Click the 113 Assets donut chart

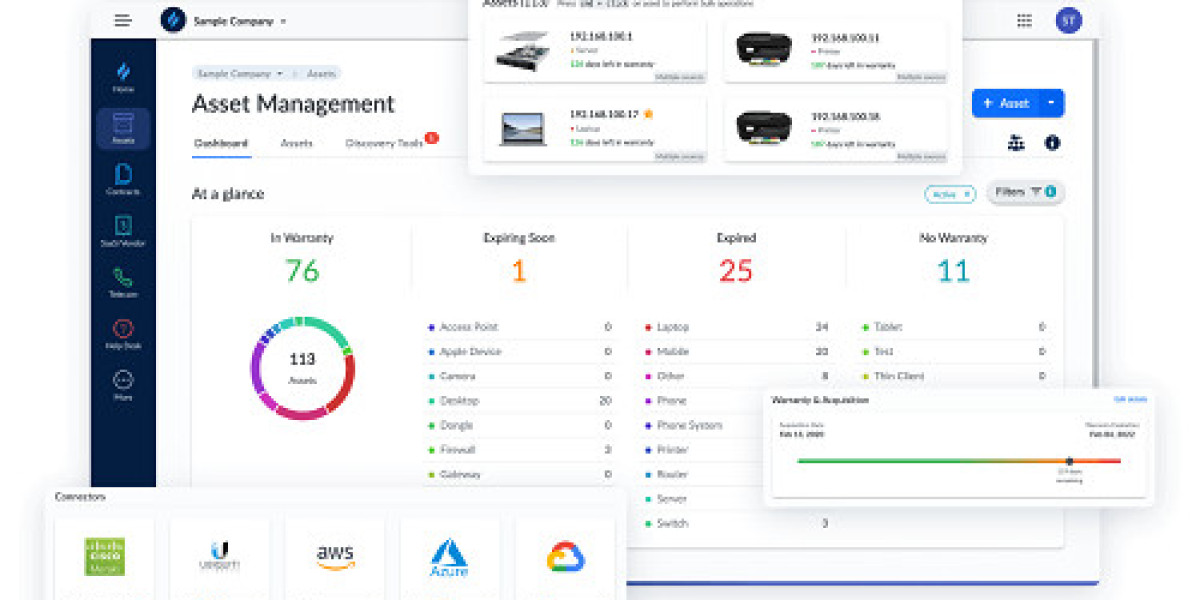coord(303,368)
